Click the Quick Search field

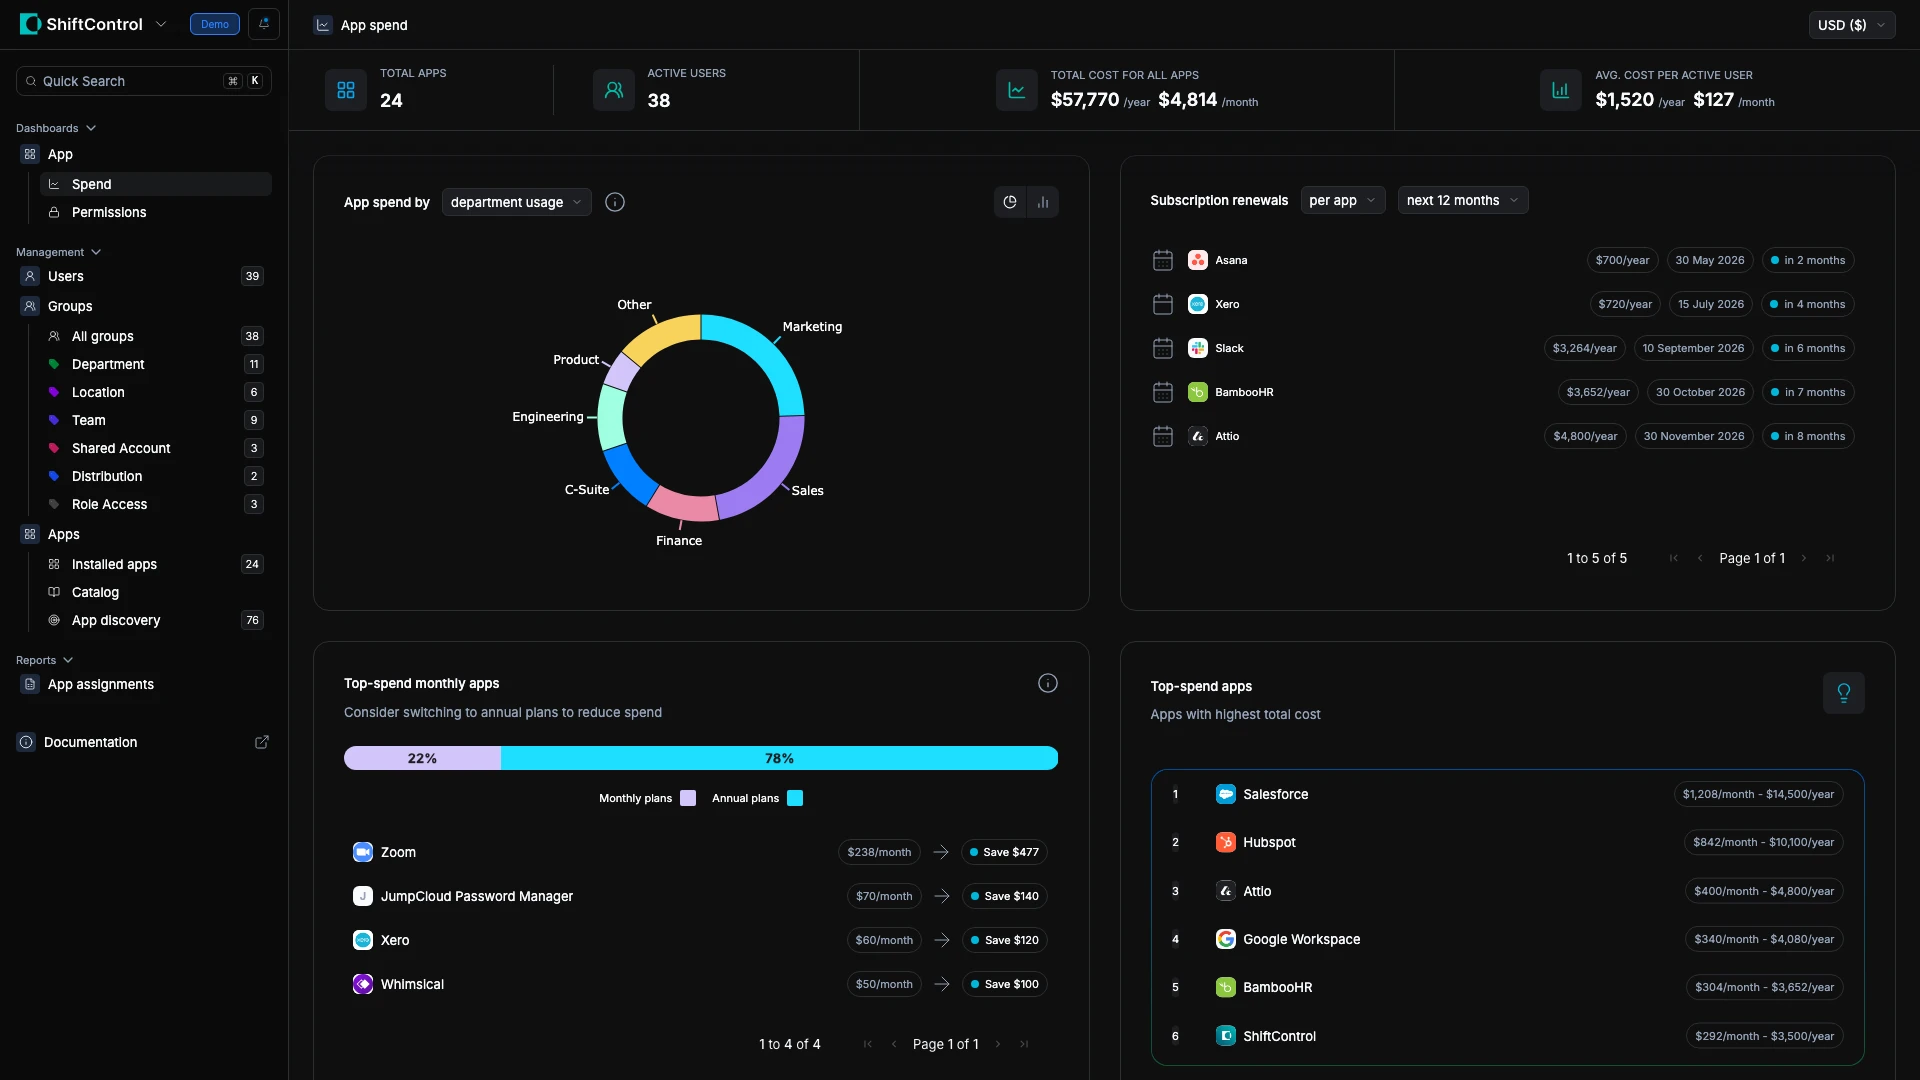pyautogui.click(x=130, y=81)
